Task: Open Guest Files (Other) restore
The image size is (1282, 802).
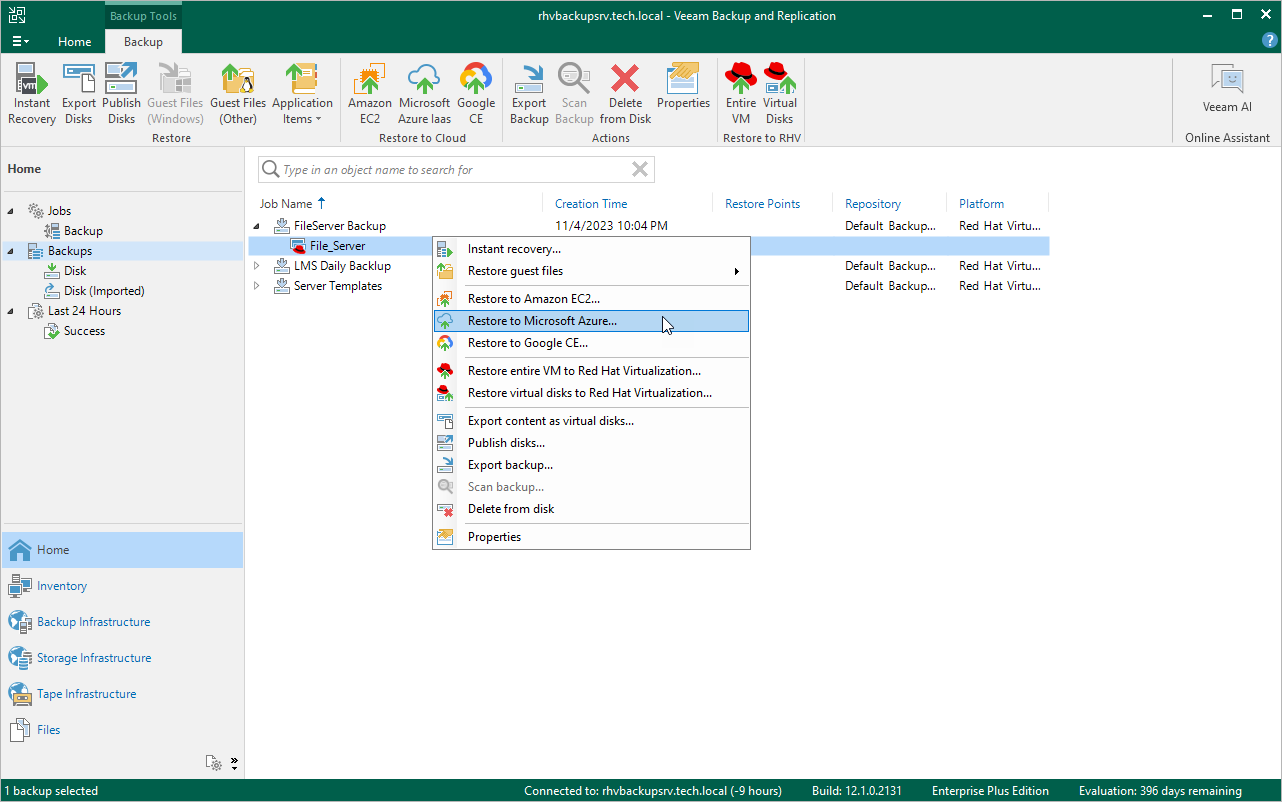Action: [x=238, y=94]
